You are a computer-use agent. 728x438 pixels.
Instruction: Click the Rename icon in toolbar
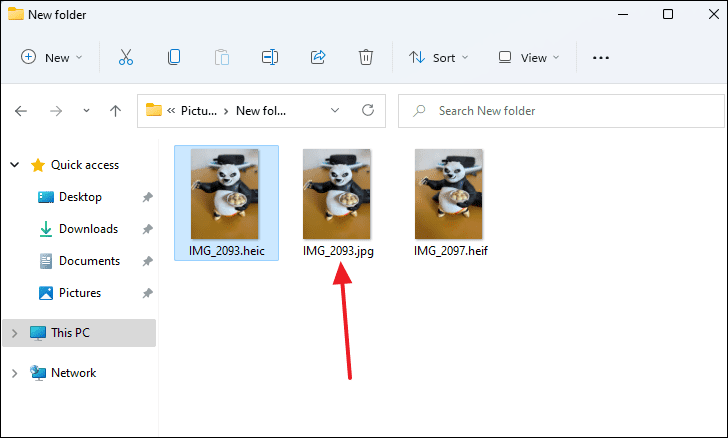pos(270,58)
